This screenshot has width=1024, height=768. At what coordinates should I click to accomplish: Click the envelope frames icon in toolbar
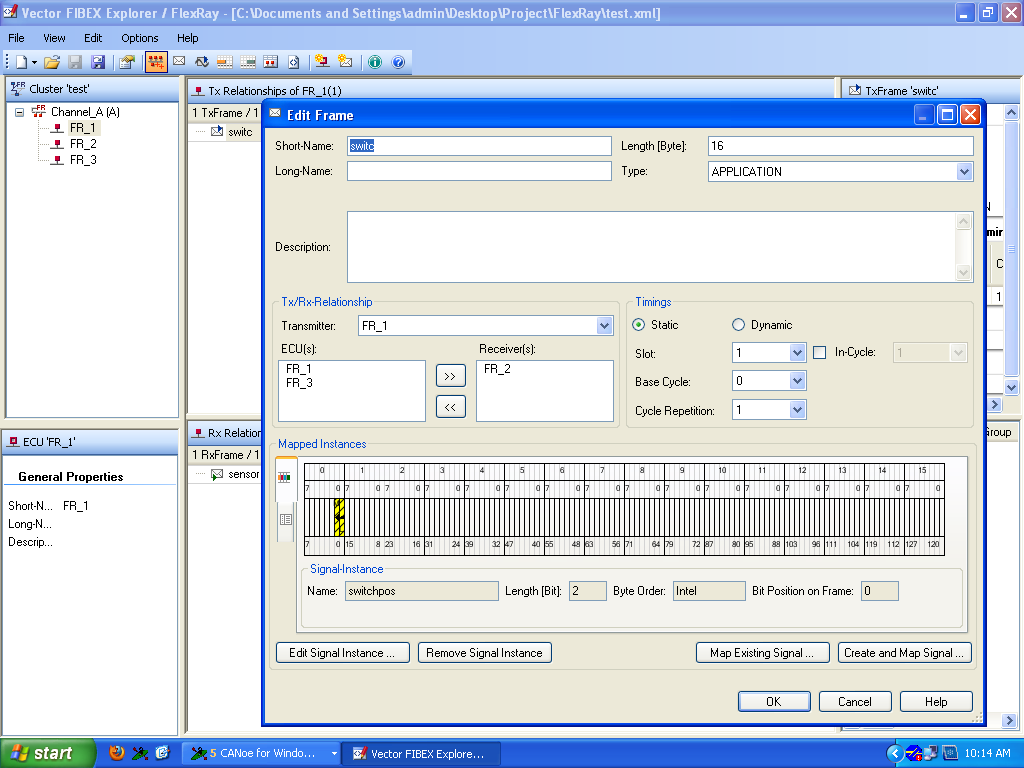179,62
